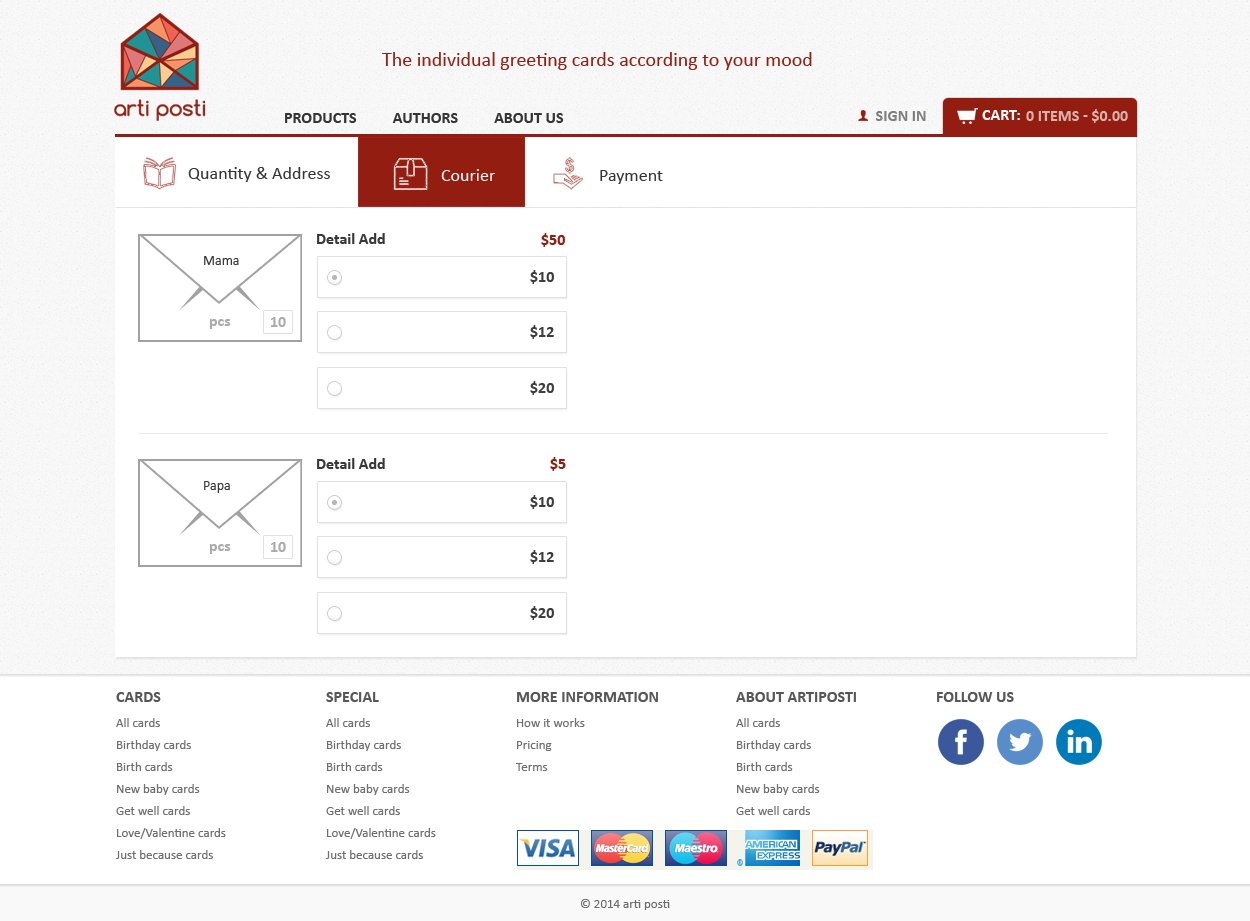This screenshot has height=921, width=1250.
Task: Switch to the Payment step
Action: click(608, 173)
